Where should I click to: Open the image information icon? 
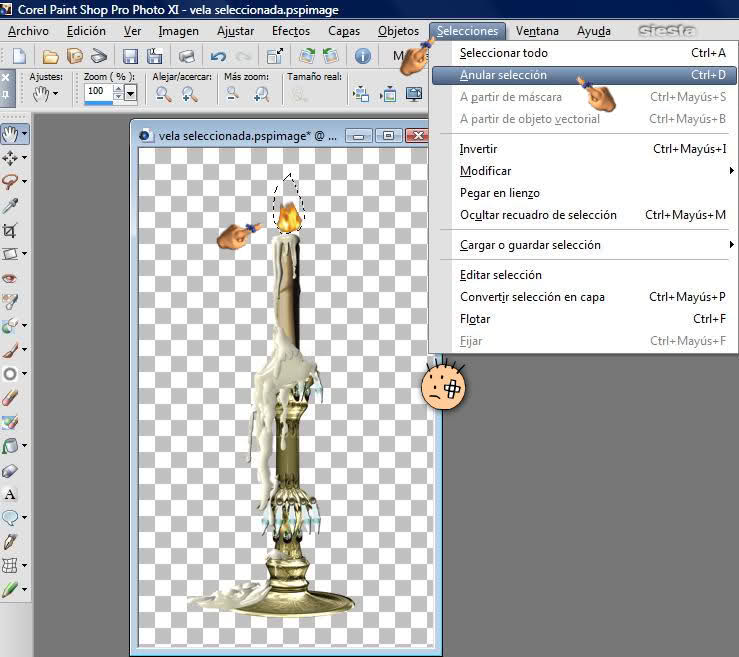pos(362,56)
